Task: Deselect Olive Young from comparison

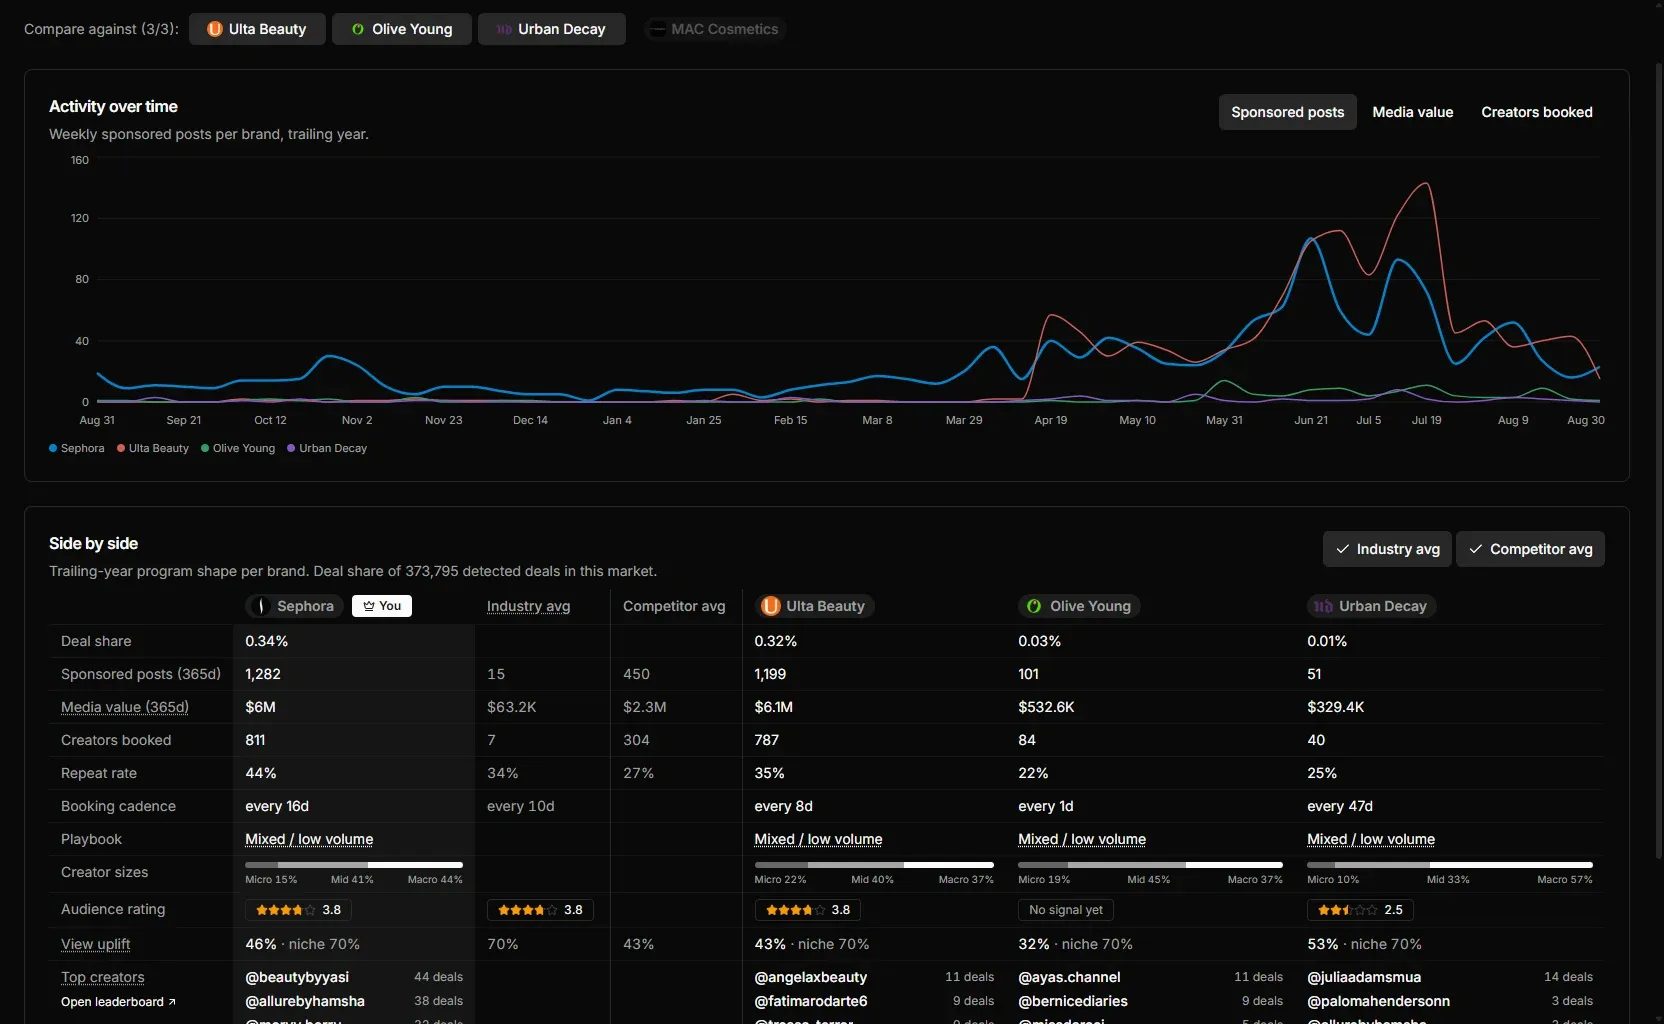Action: click(402, 29)
